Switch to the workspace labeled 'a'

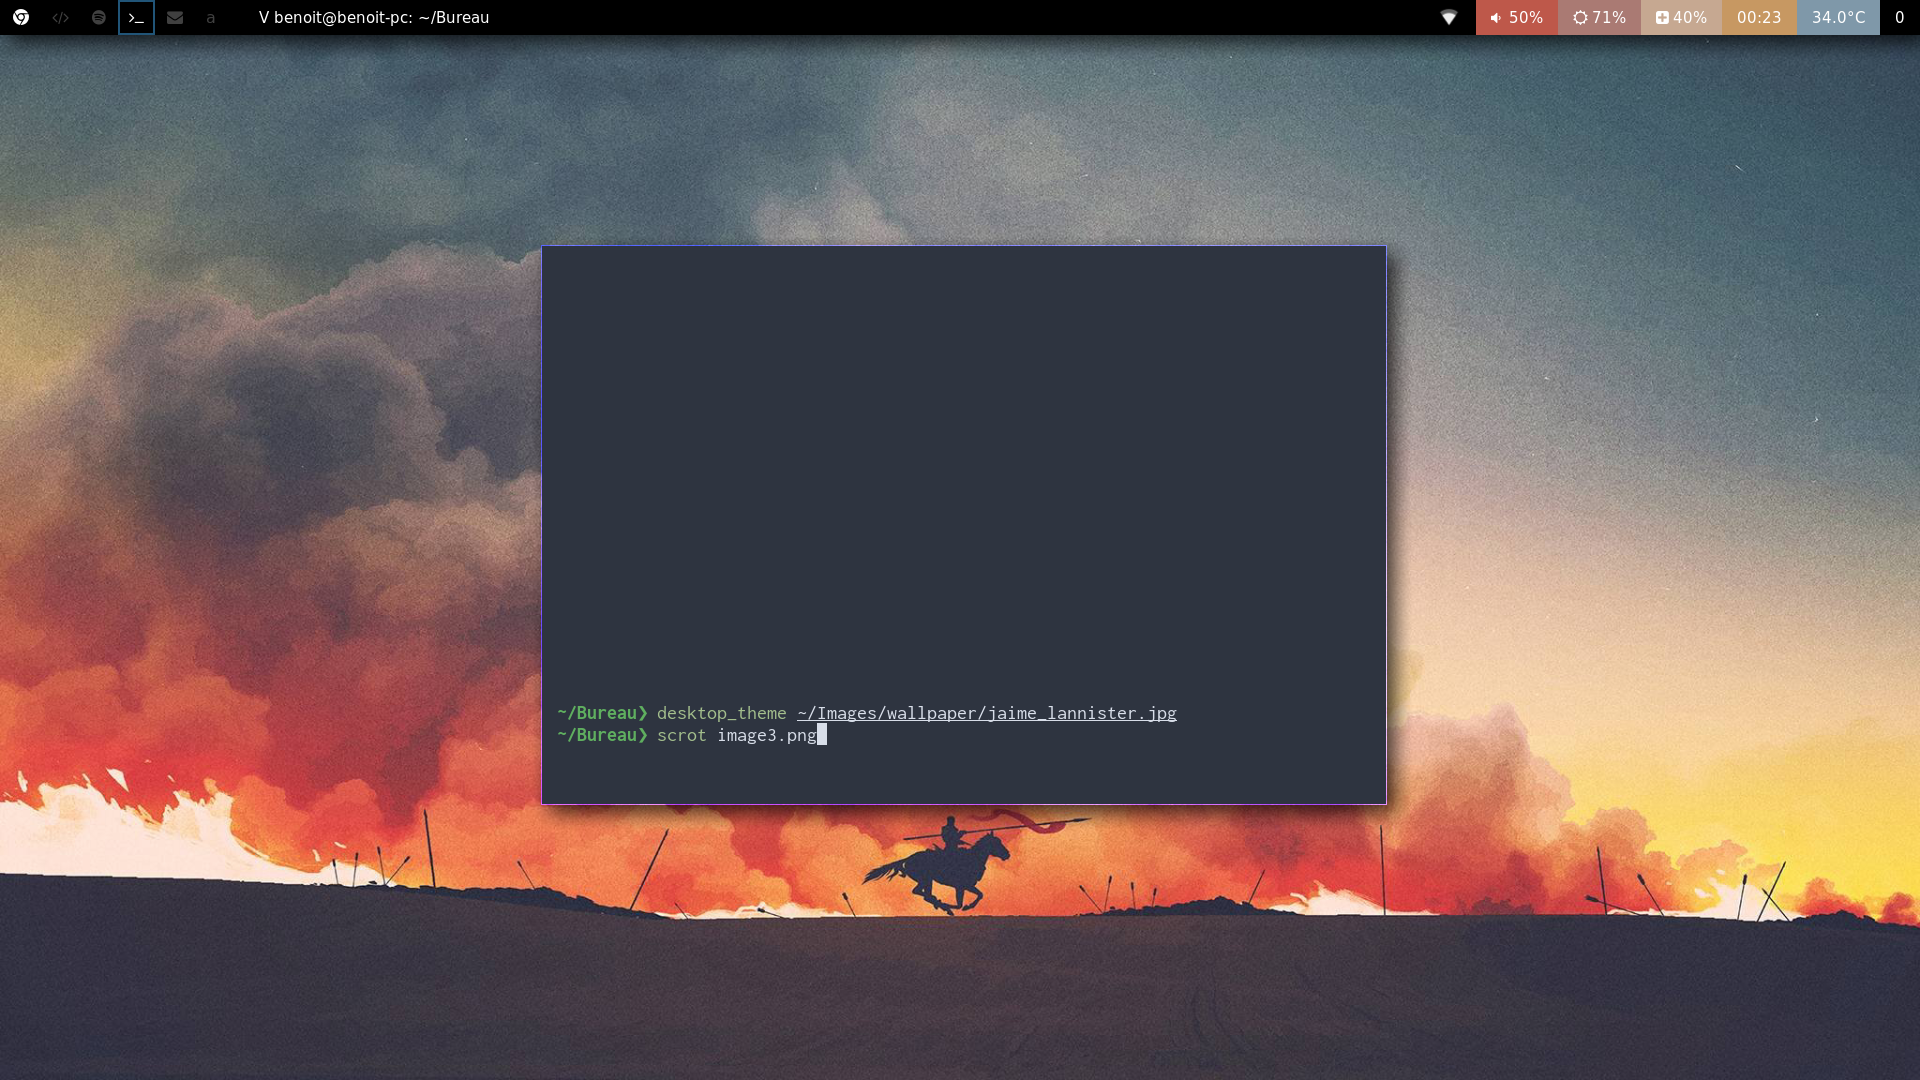pyautogui.click(x=210, y=17)
